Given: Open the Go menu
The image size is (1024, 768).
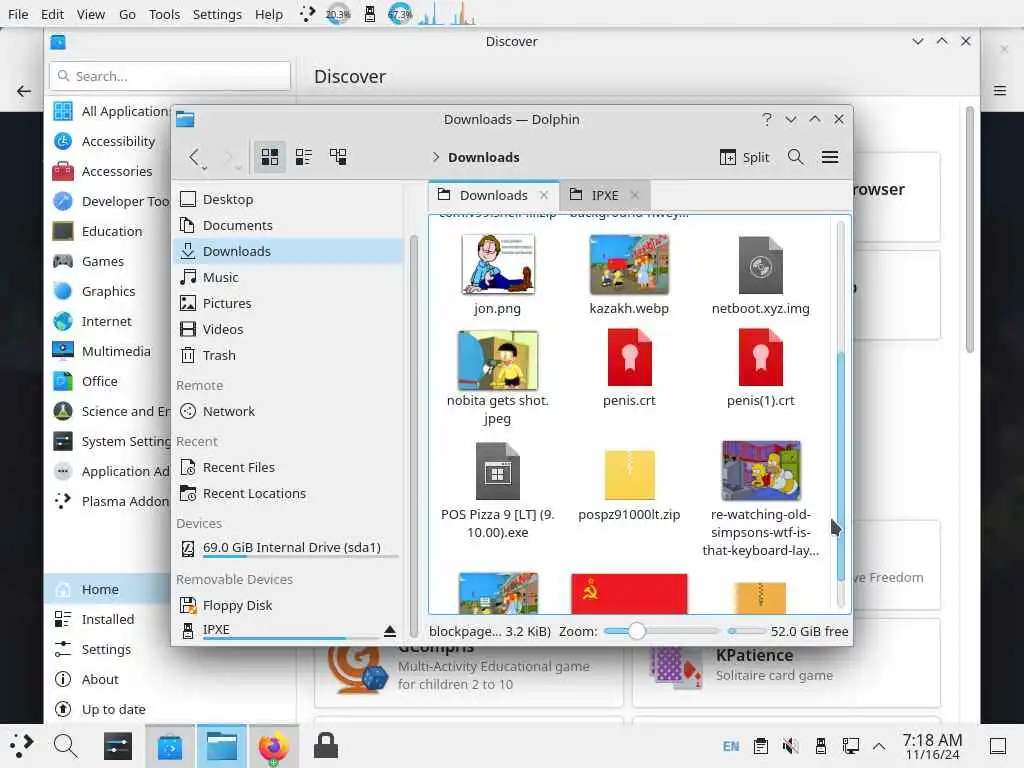Looking at the screenshot, I should pos(127,14).
